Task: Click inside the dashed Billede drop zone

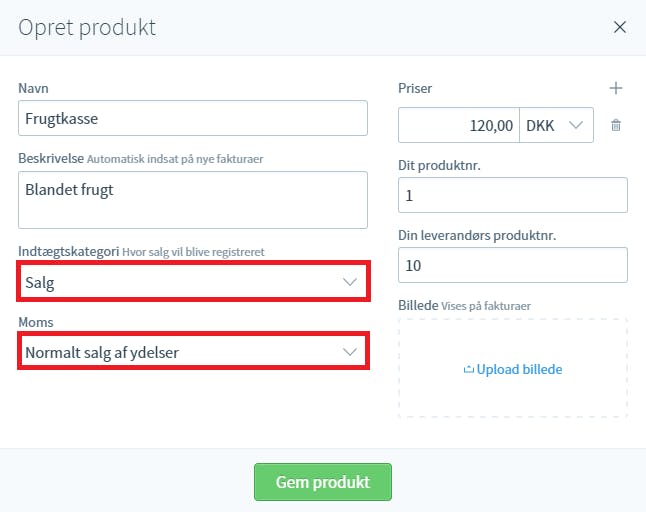Action: (x=513, y=395)
